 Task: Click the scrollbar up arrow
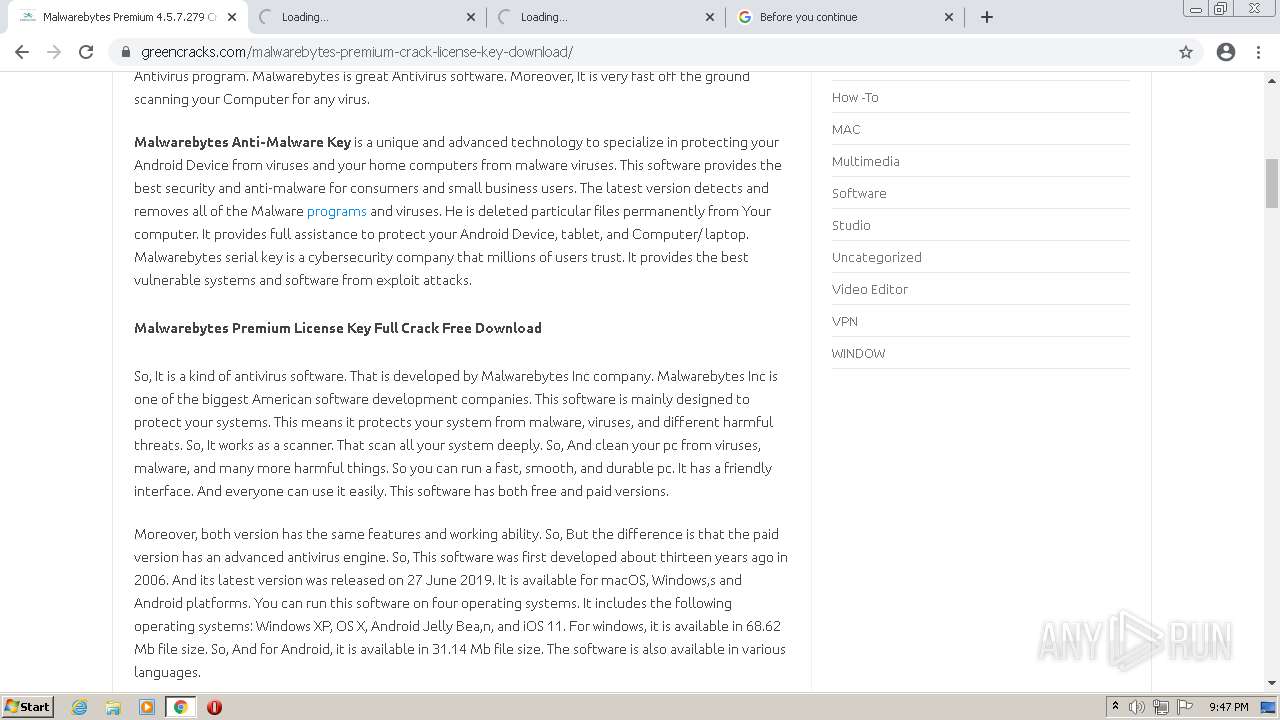coord(1272,79)
